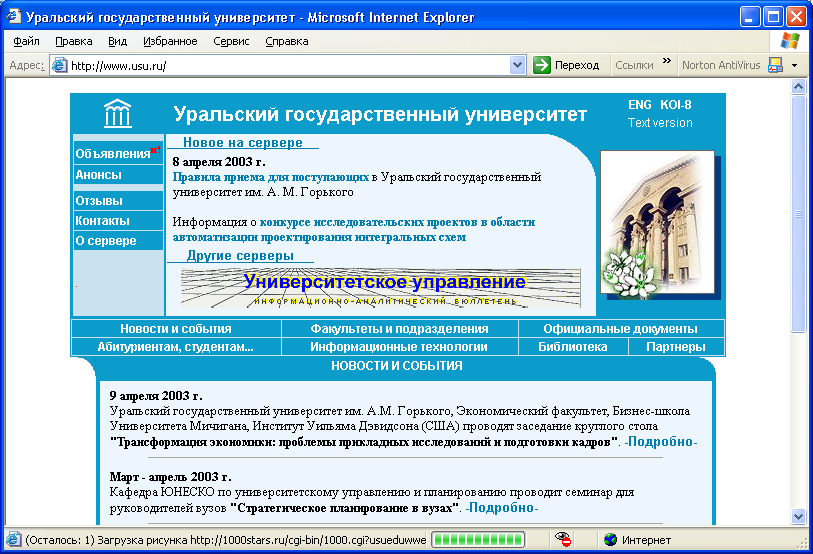Open the Правка menu

[x=74, y=41]
